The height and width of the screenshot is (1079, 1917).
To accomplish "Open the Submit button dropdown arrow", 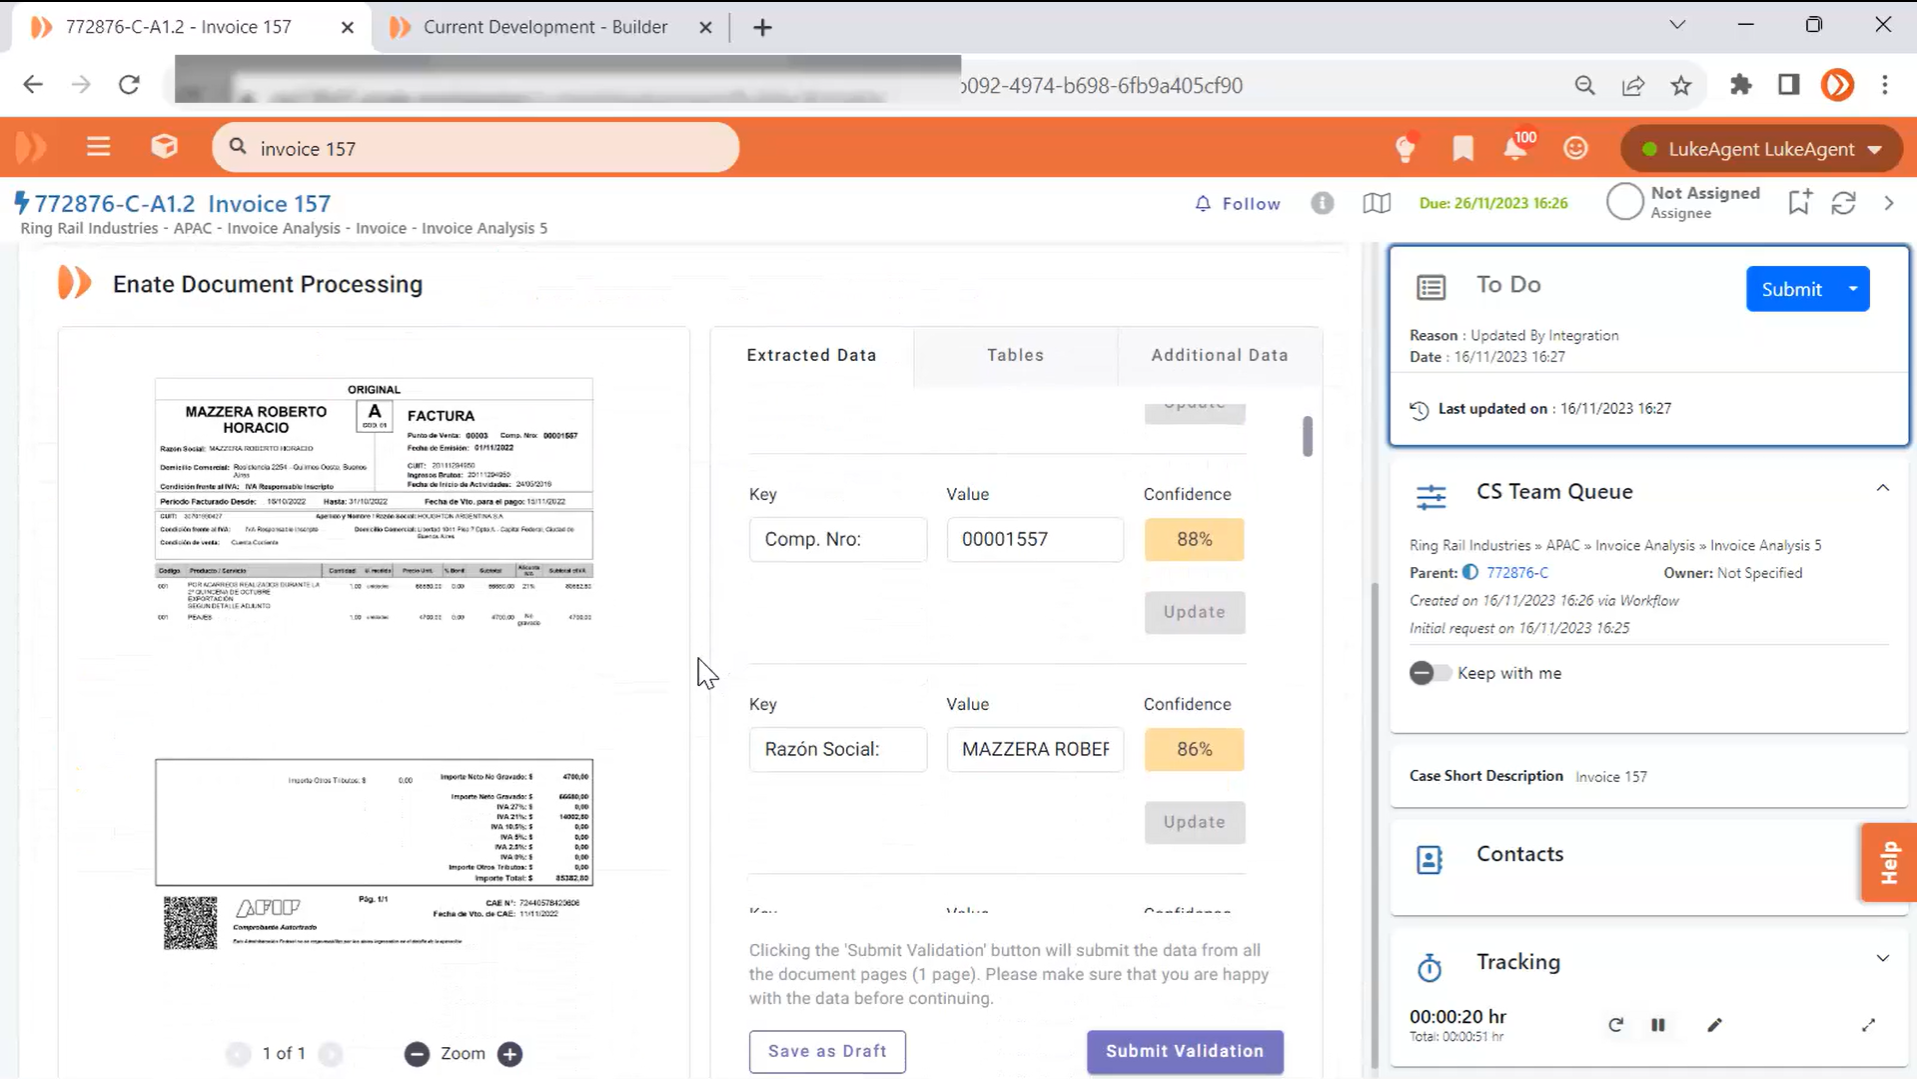I will 1853,289.
